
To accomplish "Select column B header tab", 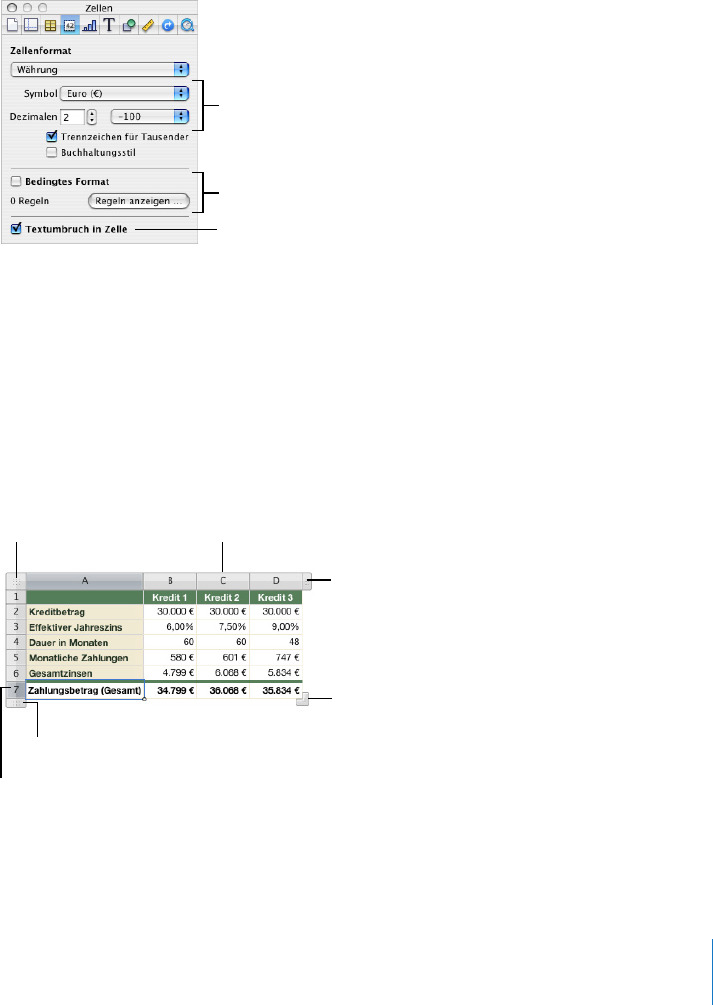I will [170, 581].
